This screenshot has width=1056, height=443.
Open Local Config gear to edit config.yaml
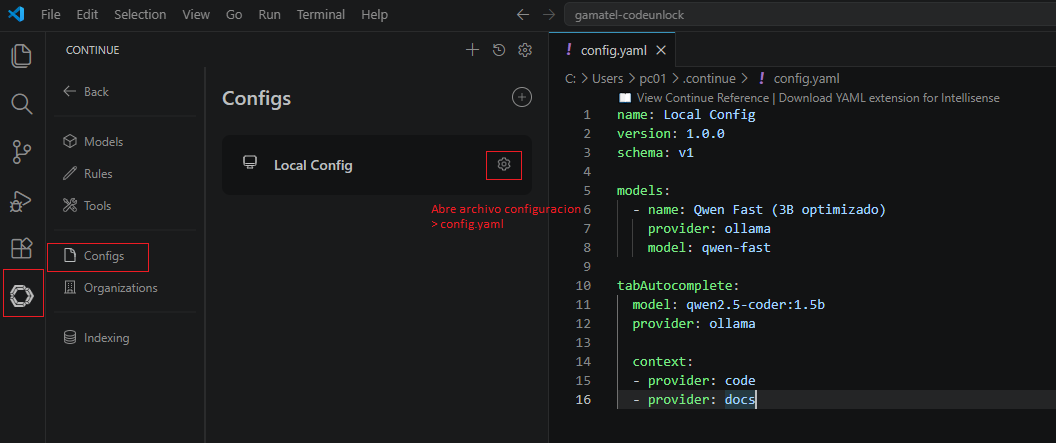coord(504,164)
